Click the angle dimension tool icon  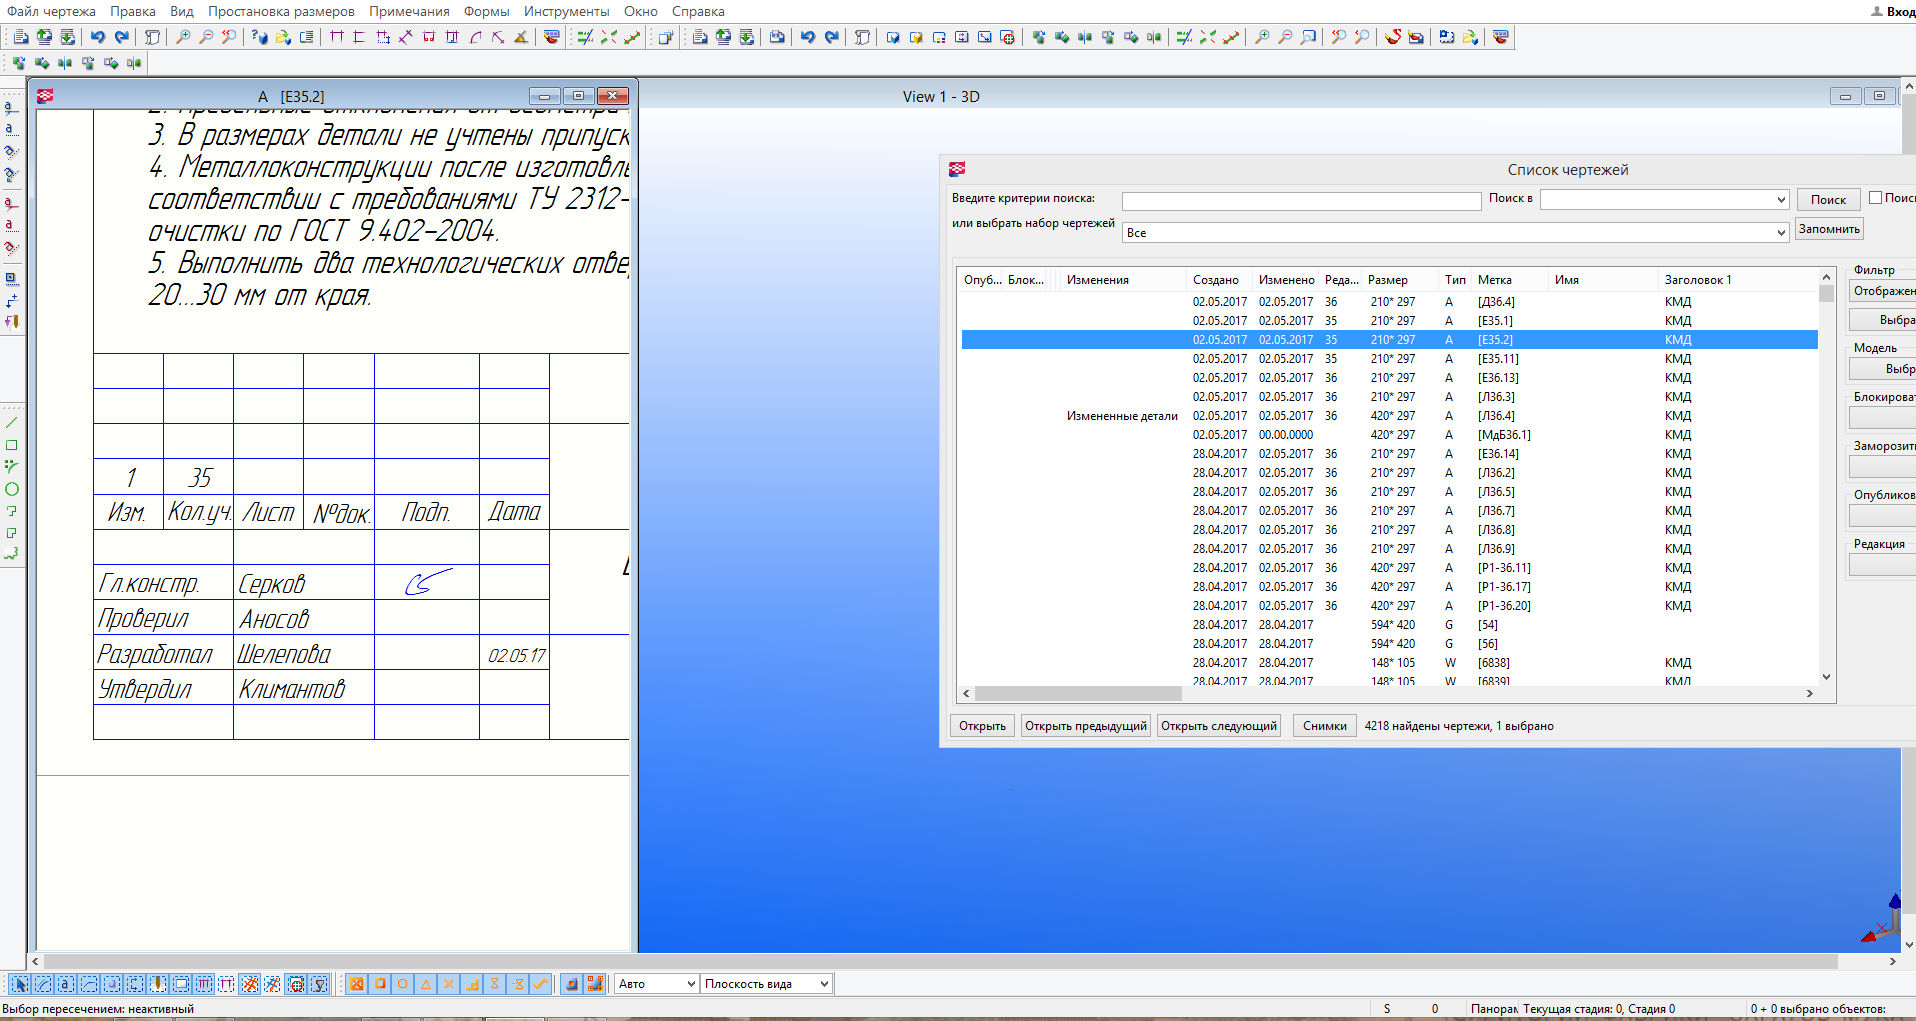[x=520, y=37]
